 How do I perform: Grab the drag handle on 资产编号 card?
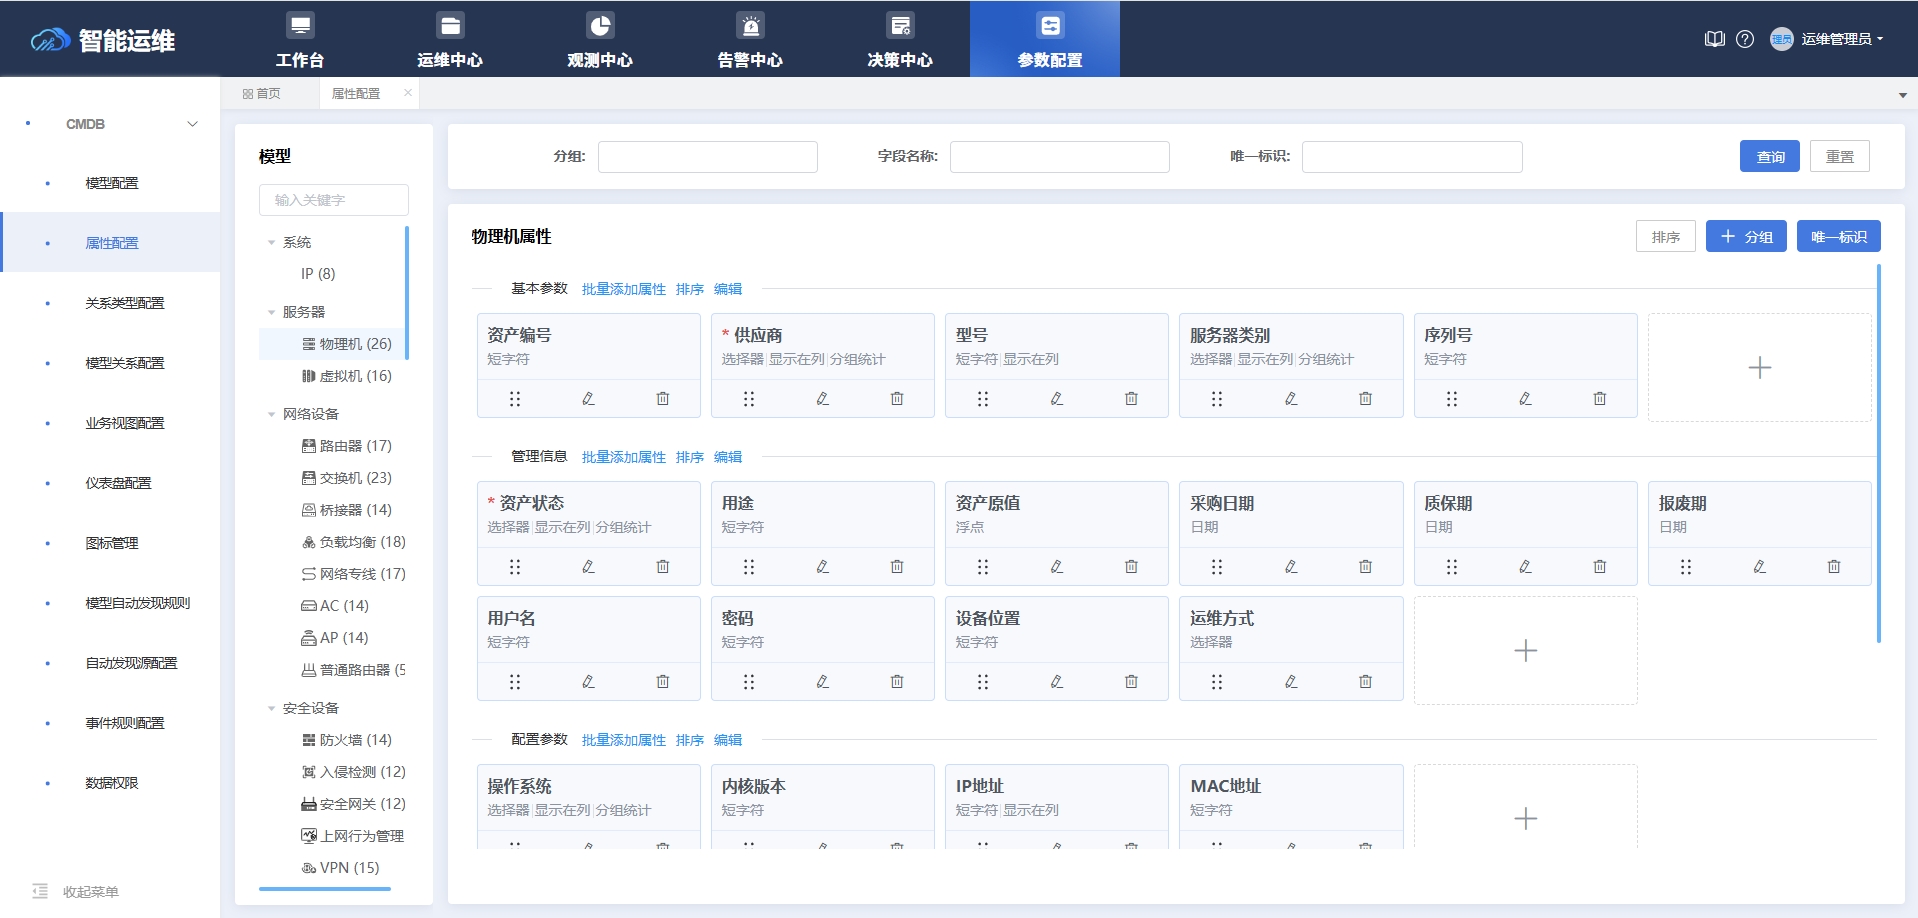pos(515,398)
